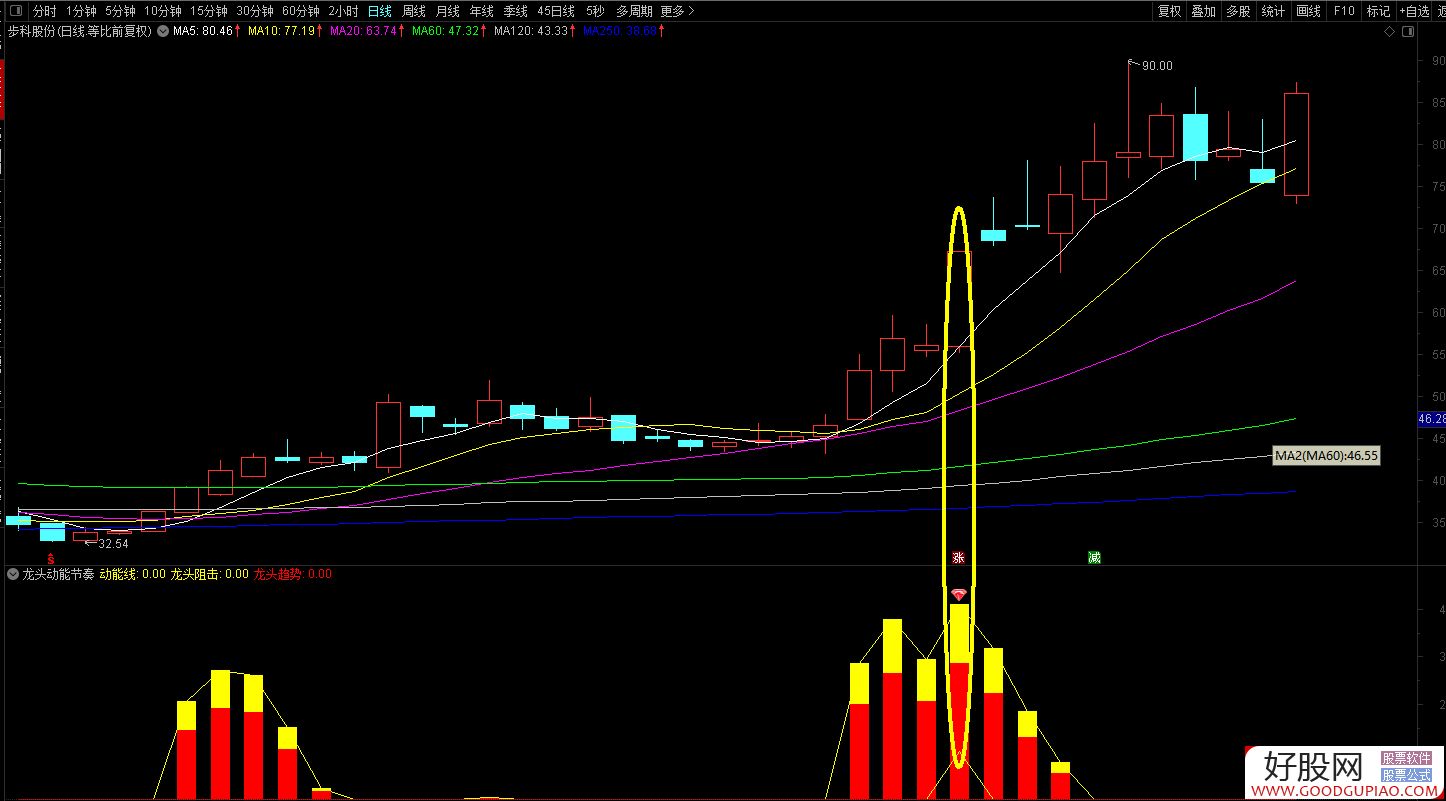Image resolution: width=1446 pixels, height=801 pixels.
Task: Select the 5秒 period tab
Action: [595, 11]
